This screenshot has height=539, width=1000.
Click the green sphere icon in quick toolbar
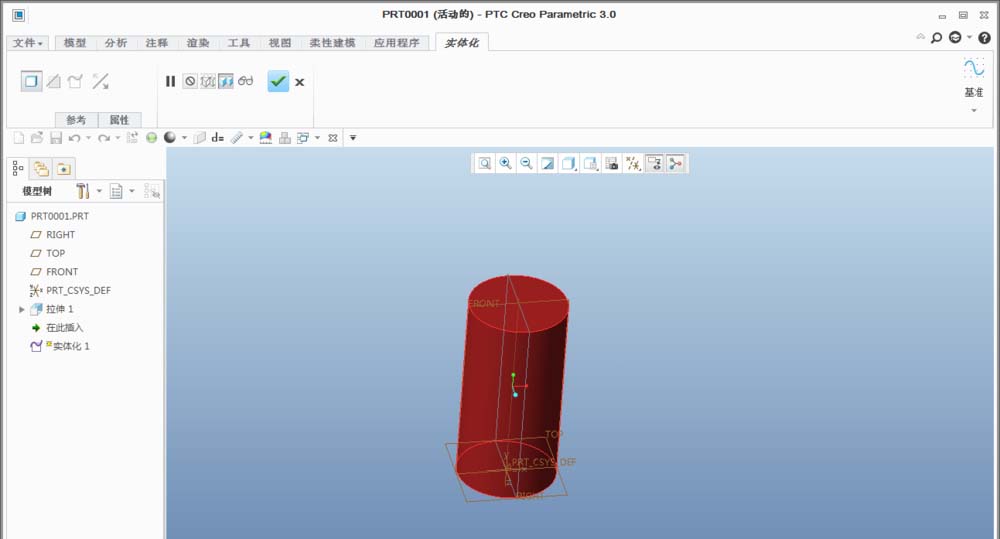151,138
